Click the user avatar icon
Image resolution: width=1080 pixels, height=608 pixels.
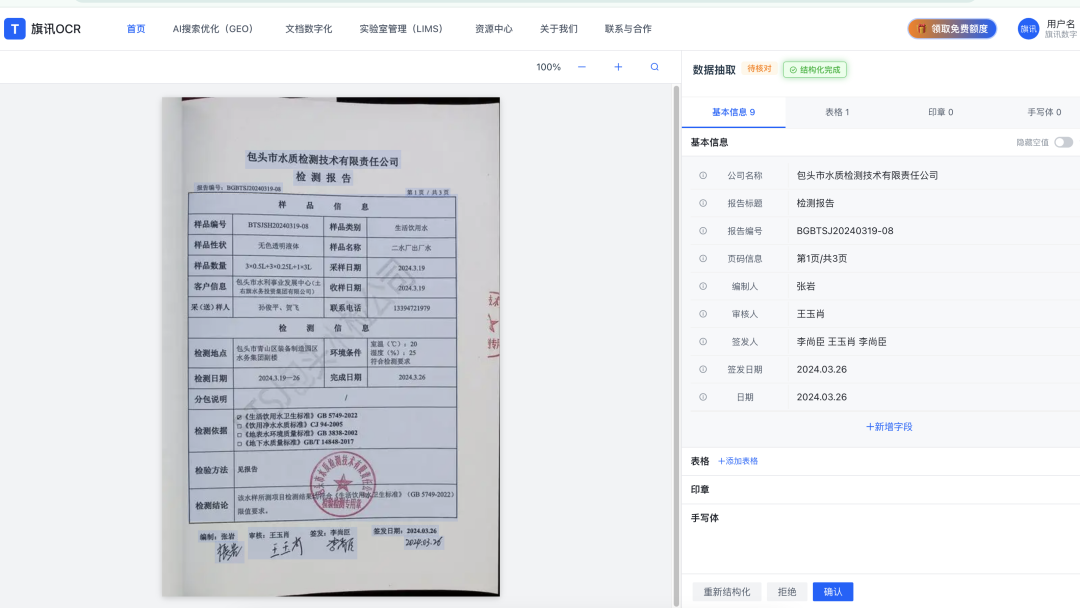click(1028, 29)
